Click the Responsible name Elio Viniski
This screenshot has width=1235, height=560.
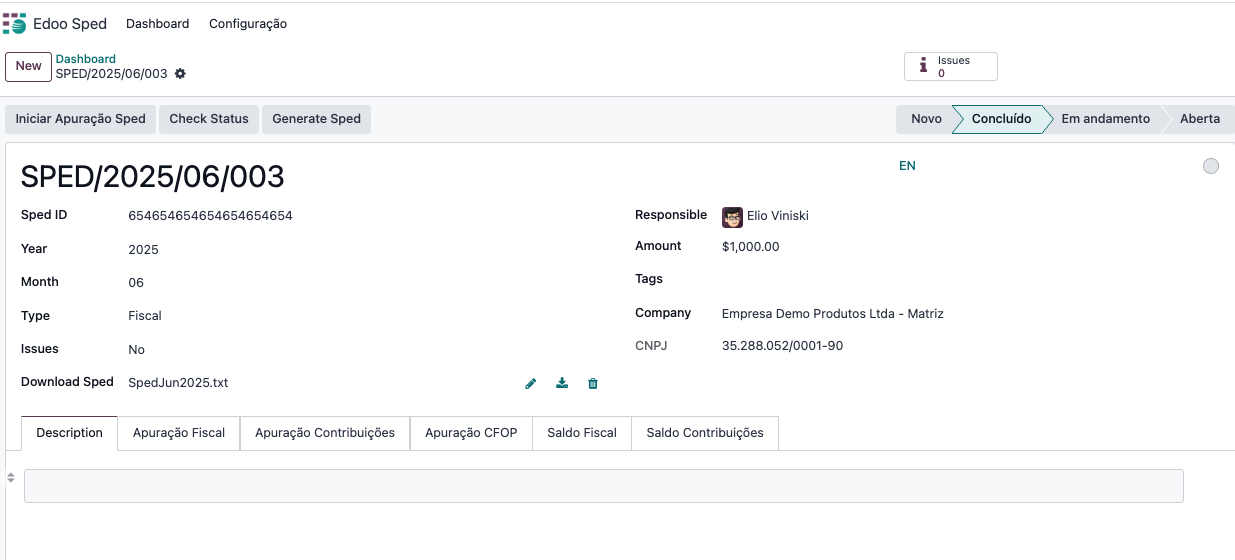pos(778,216)
